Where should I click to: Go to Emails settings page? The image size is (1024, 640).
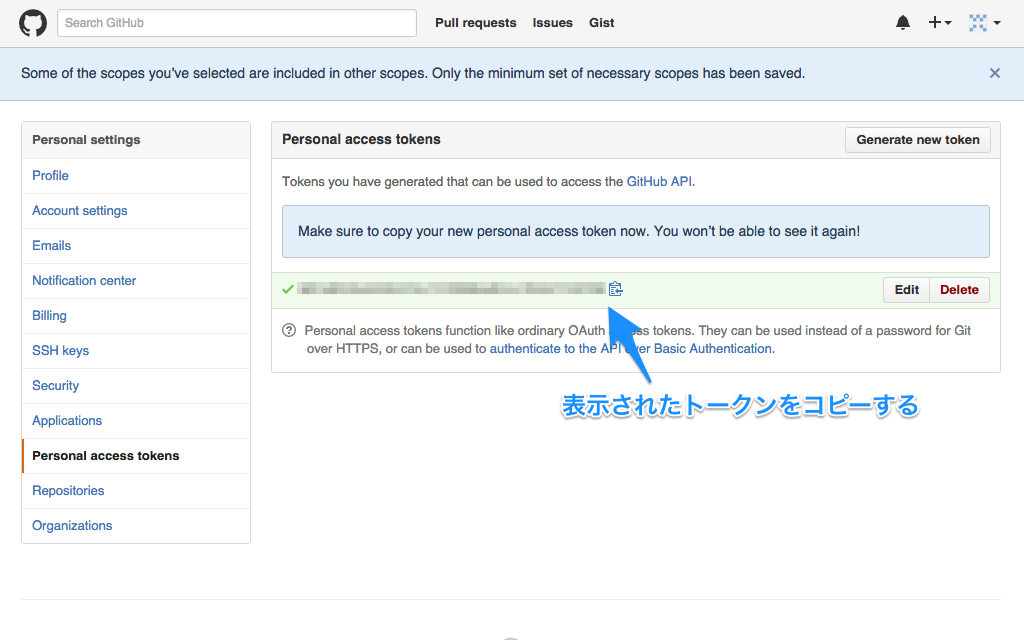pyautogui.click(x=52, y=246)
